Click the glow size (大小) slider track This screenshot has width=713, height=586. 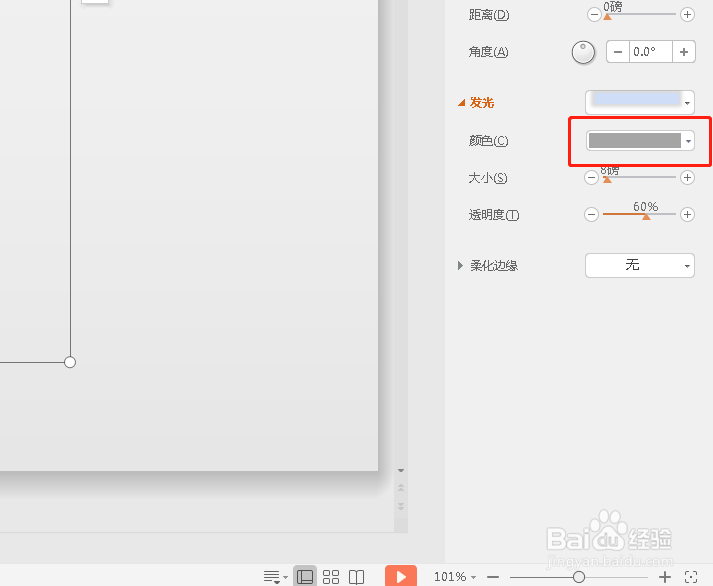point(639,177)
